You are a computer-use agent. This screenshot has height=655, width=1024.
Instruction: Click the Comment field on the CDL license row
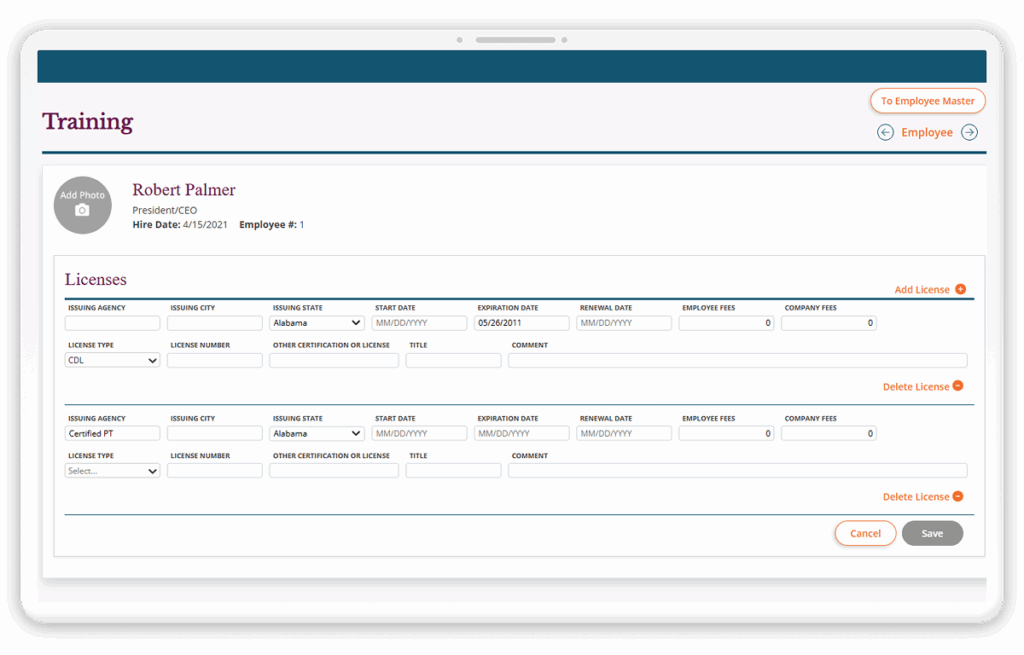pyautogui.click(x=737, y=359)
